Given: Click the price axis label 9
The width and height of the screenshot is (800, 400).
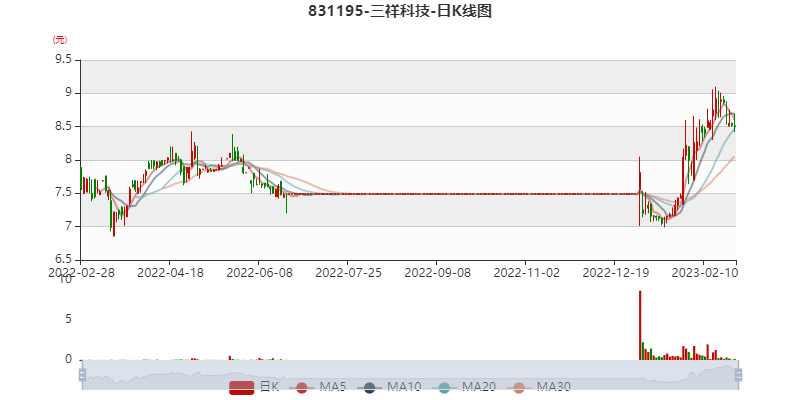Looking at the screenshot, I should (70, 93).
